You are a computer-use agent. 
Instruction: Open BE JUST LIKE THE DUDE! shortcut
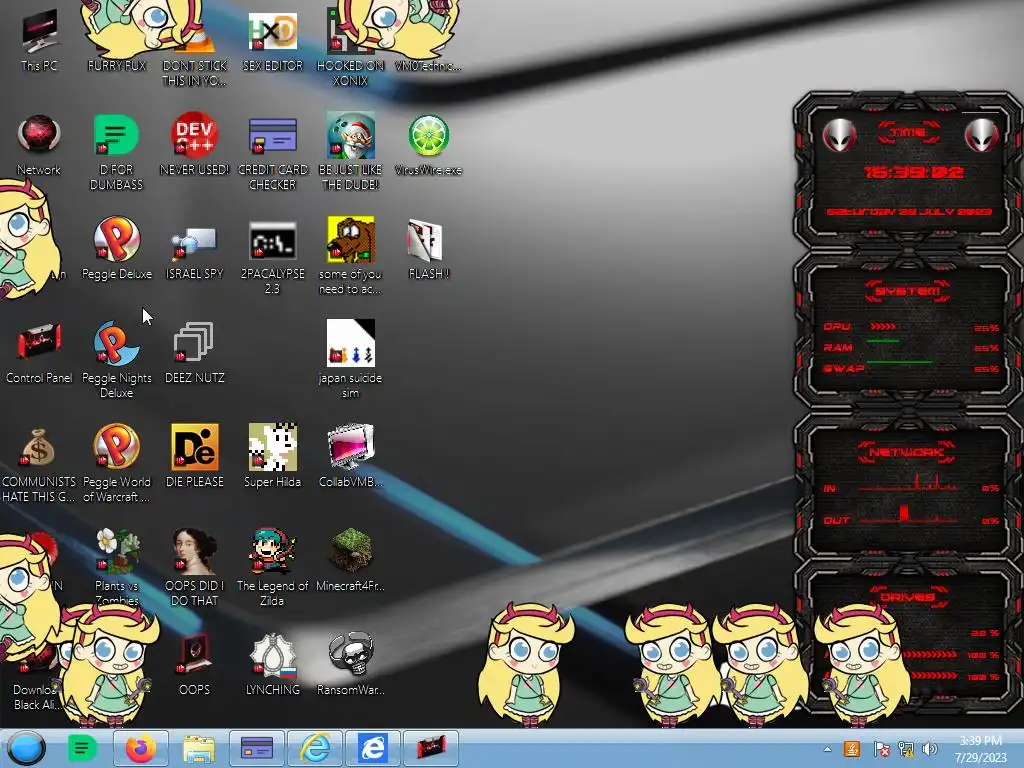coord(351,150)
